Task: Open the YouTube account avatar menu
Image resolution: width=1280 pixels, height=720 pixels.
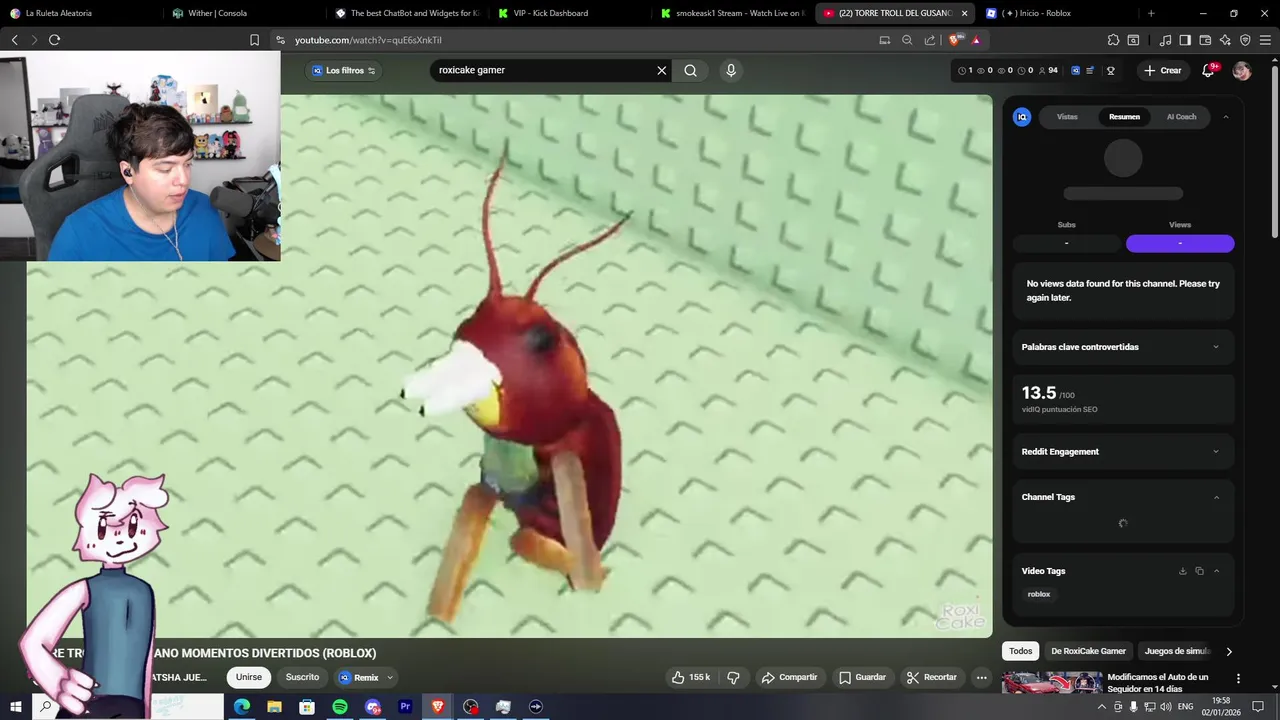Action: (1242, 70)
